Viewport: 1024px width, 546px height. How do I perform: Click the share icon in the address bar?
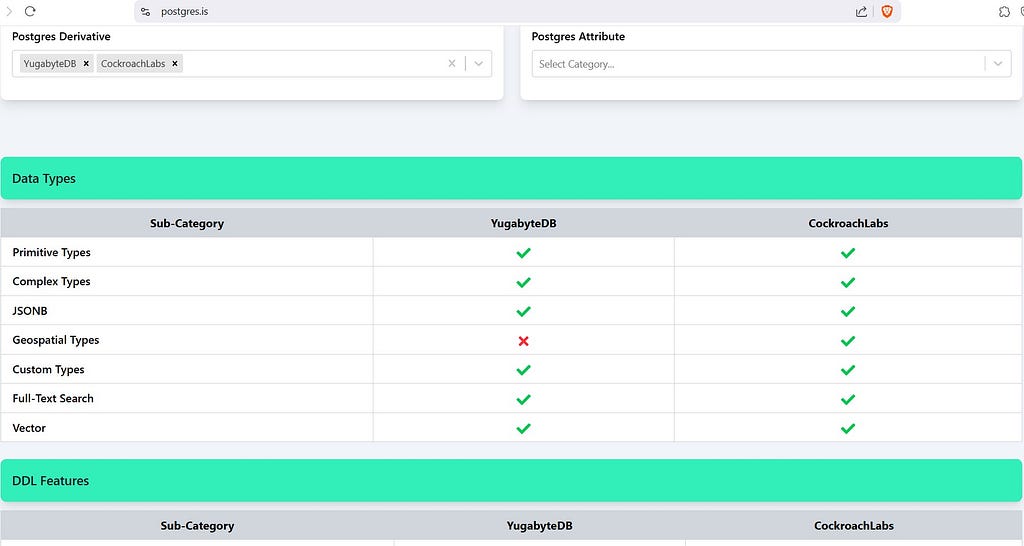861,12
